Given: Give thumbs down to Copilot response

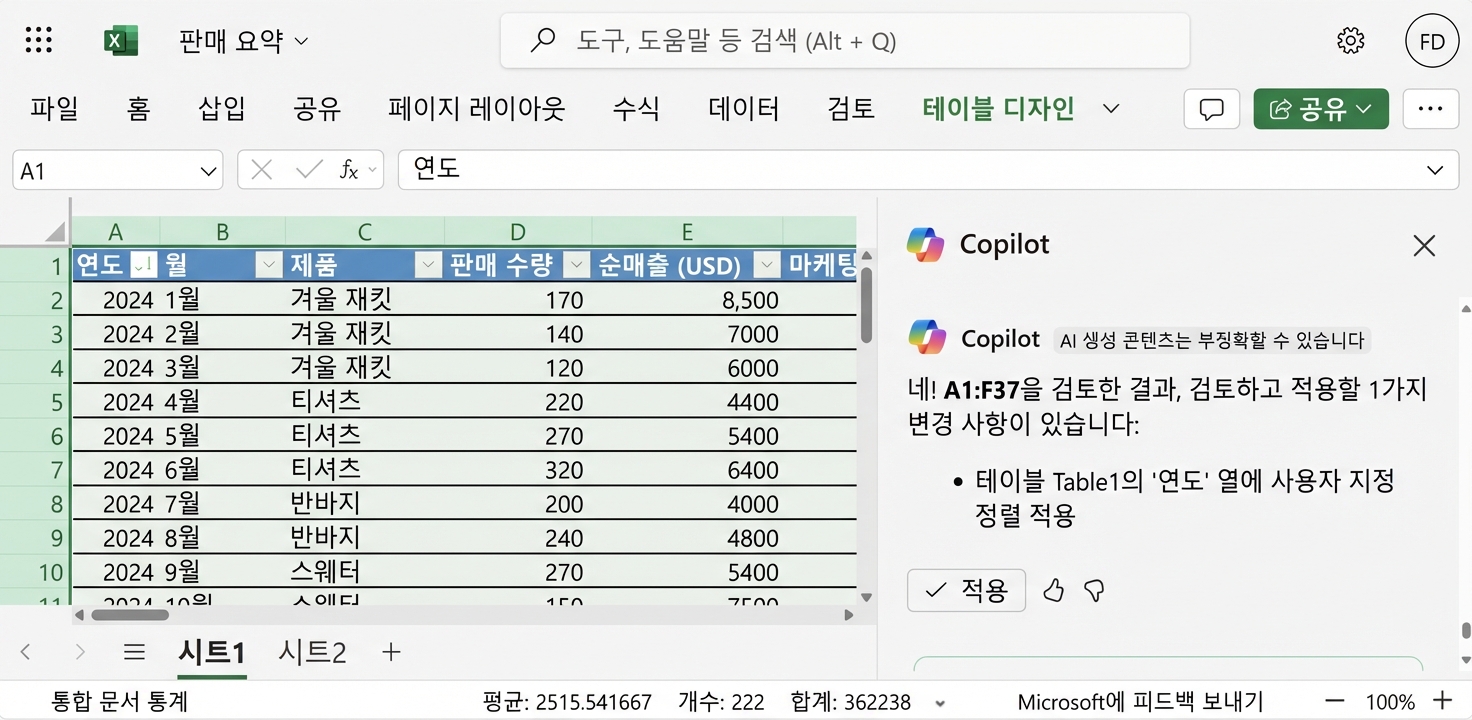Looking at the screenshot, I should pyautogui.click(x=1094, y=590).
